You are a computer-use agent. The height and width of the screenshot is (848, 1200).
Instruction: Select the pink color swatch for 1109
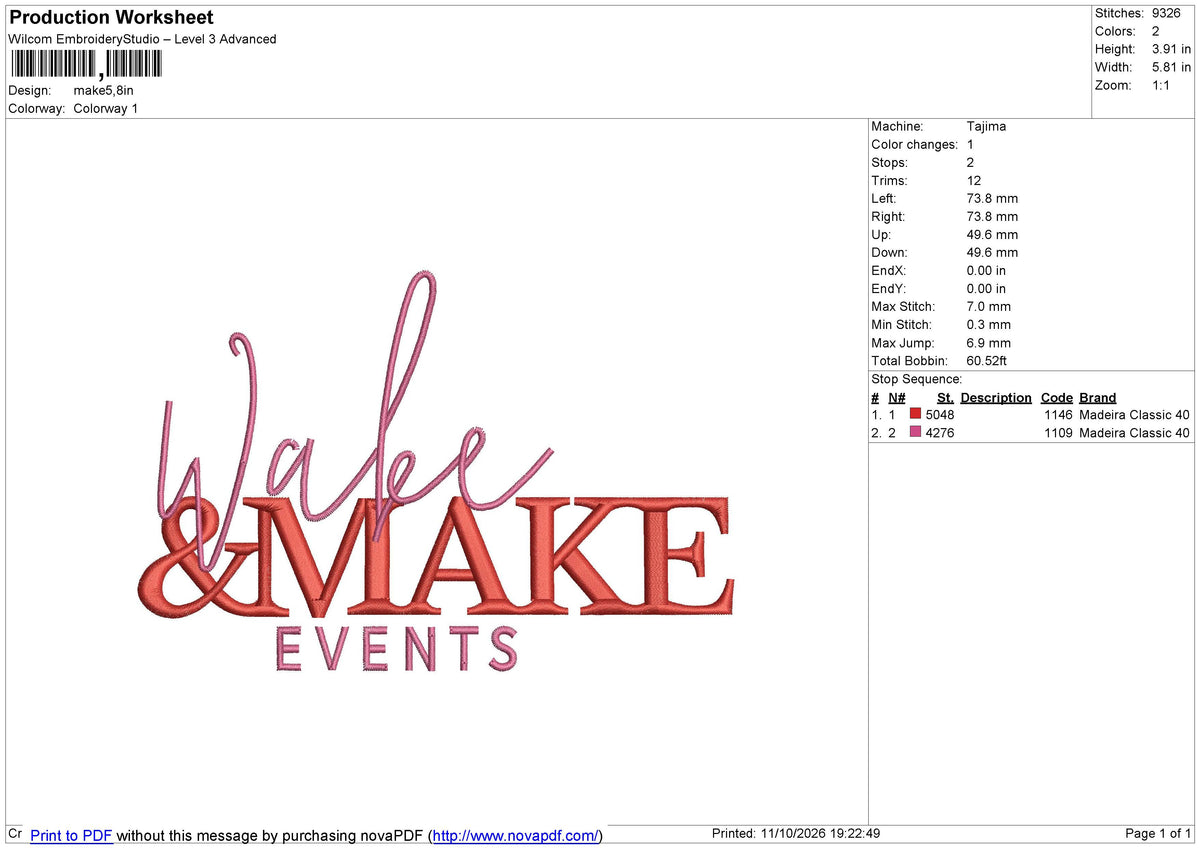tap(915, 432)
